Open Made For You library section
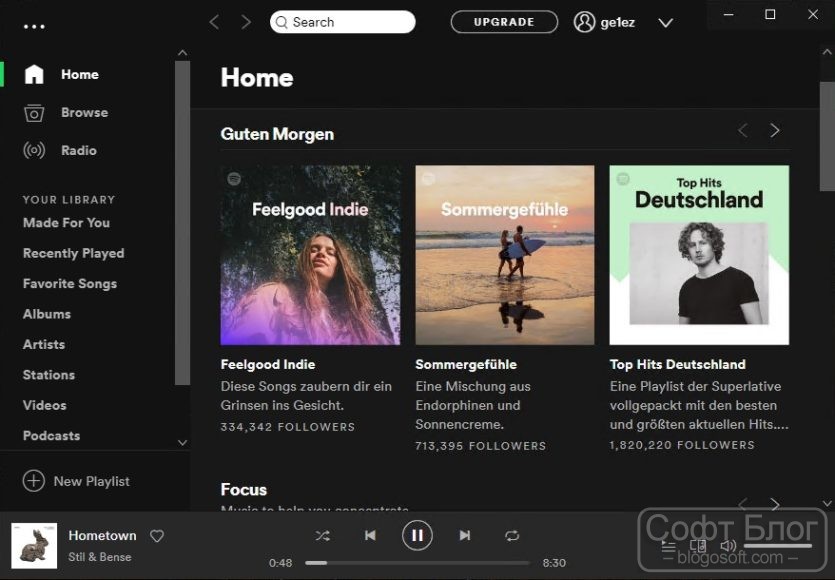This screenshot has height=580, width=835. [67, 223]
